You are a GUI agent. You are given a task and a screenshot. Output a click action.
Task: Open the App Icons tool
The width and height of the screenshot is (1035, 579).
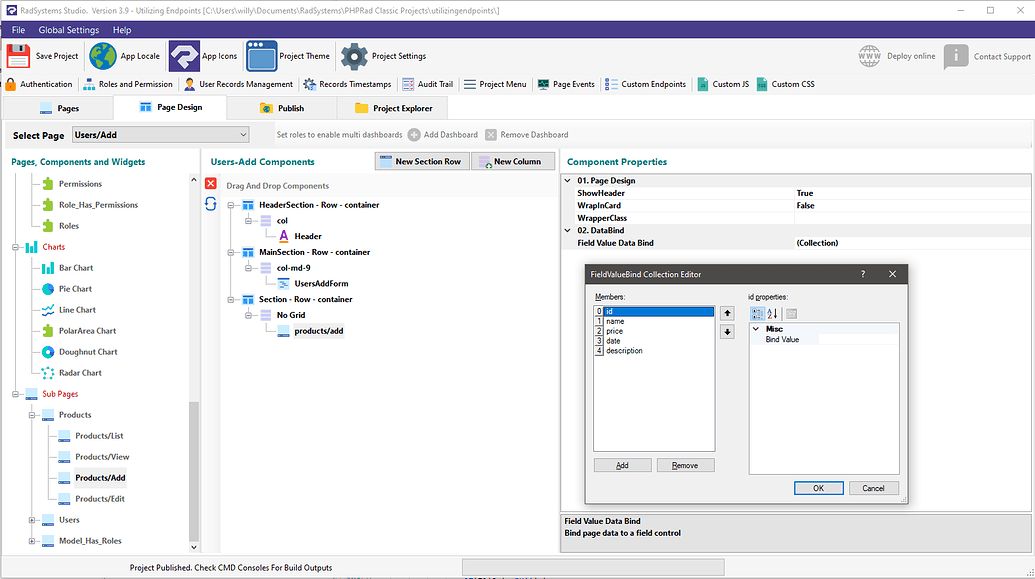point(184,56)
